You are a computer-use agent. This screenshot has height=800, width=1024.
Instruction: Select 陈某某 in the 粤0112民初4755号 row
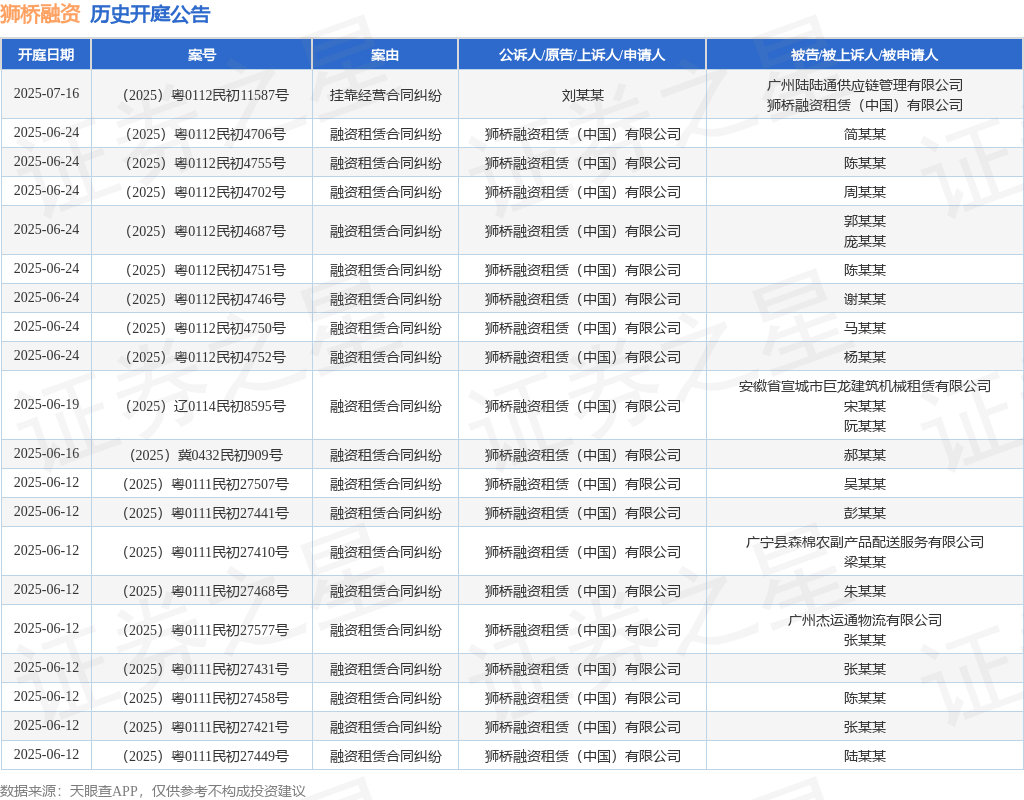point(865,163)
